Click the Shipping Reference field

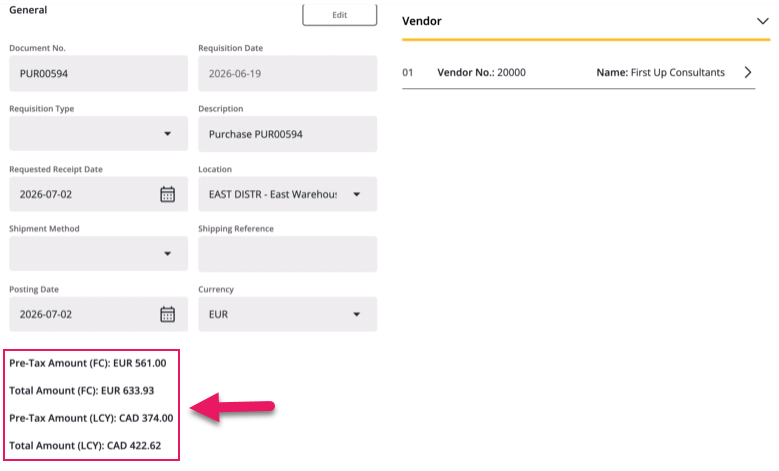coord(287,254)
